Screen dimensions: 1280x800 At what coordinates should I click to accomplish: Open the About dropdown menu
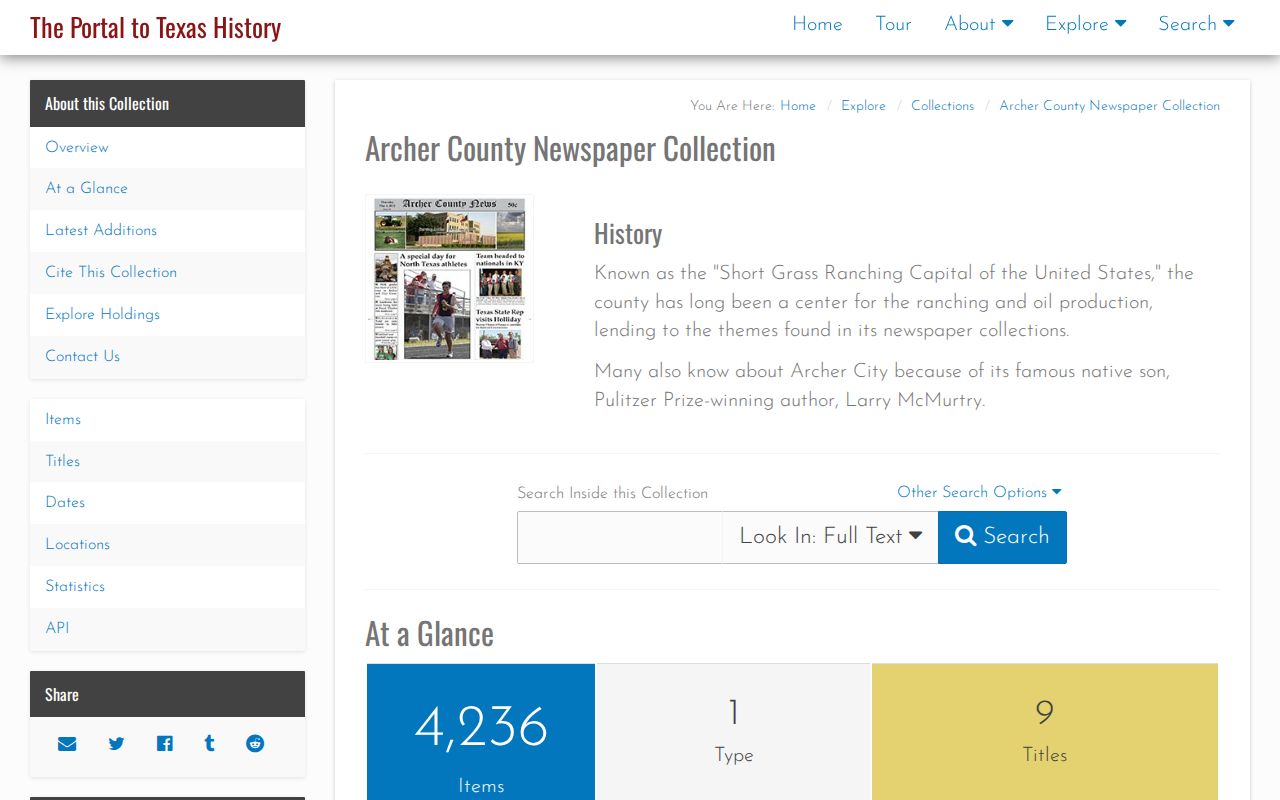click(x=979, y=24)
